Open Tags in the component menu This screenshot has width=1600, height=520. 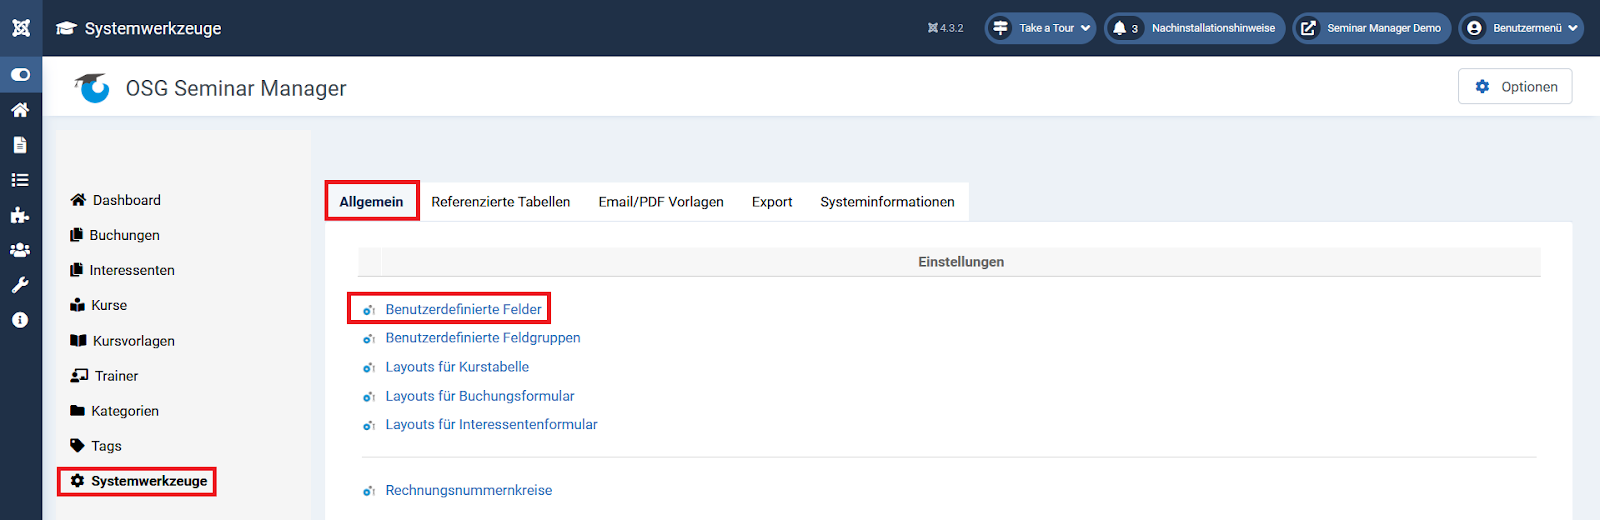point(106,446)
